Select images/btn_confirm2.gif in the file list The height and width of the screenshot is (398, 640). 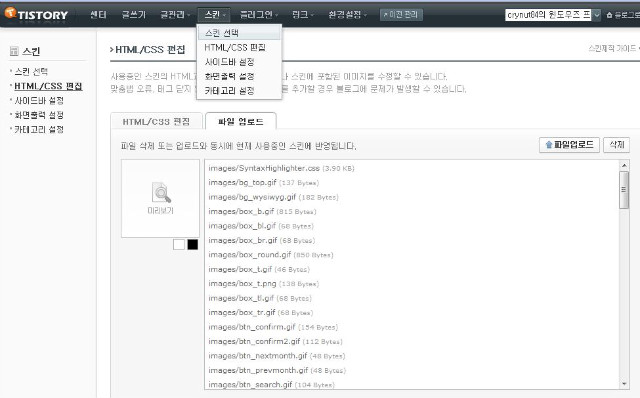276,341
